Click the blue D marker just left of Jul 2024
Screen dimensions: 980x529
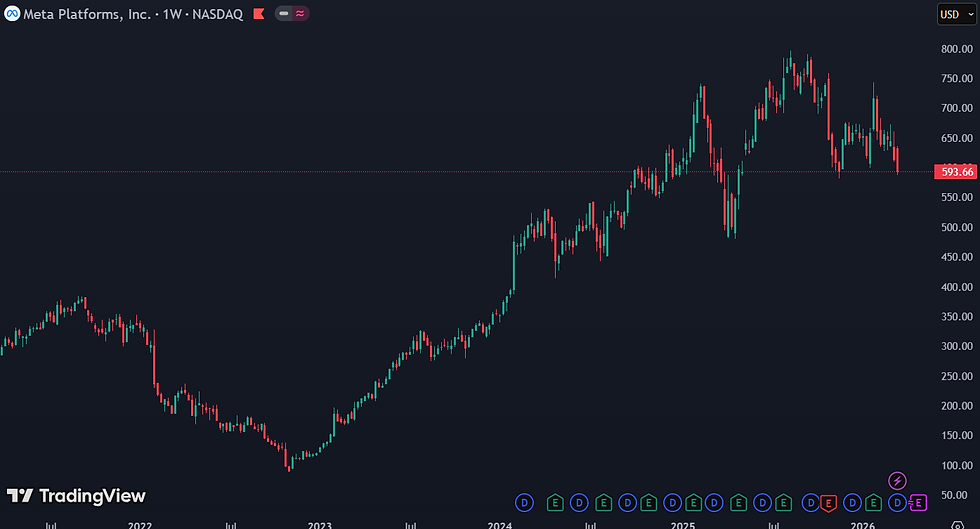[579, 503]
